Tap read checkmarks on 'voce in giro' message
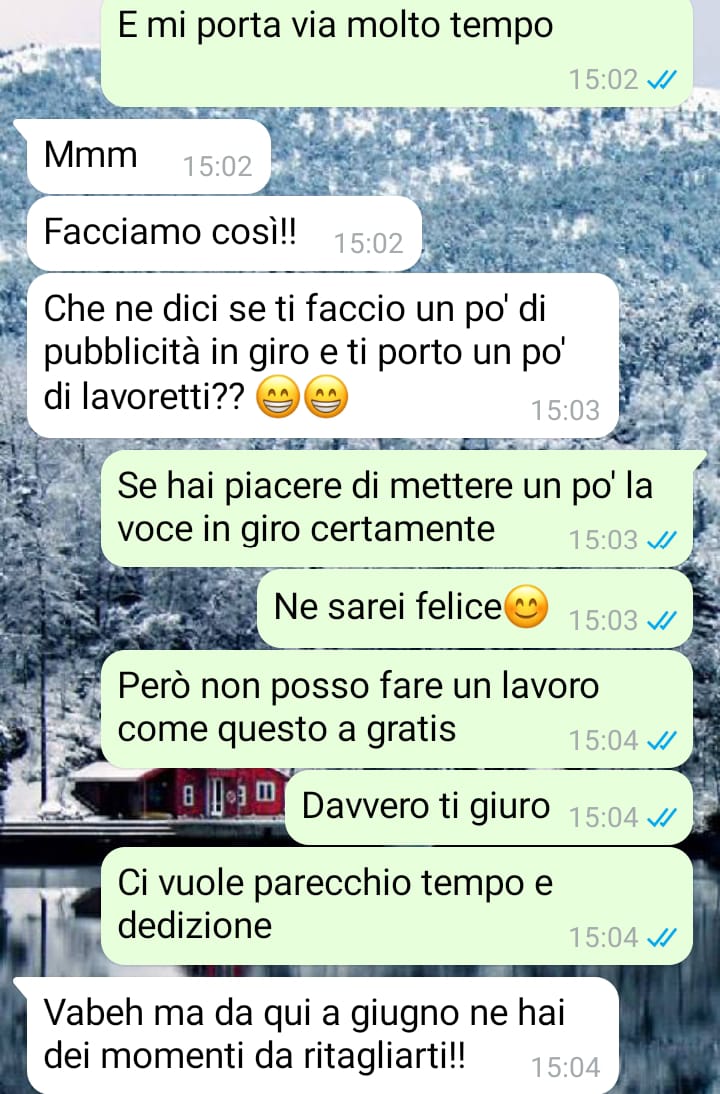 (x=661, y=540)
